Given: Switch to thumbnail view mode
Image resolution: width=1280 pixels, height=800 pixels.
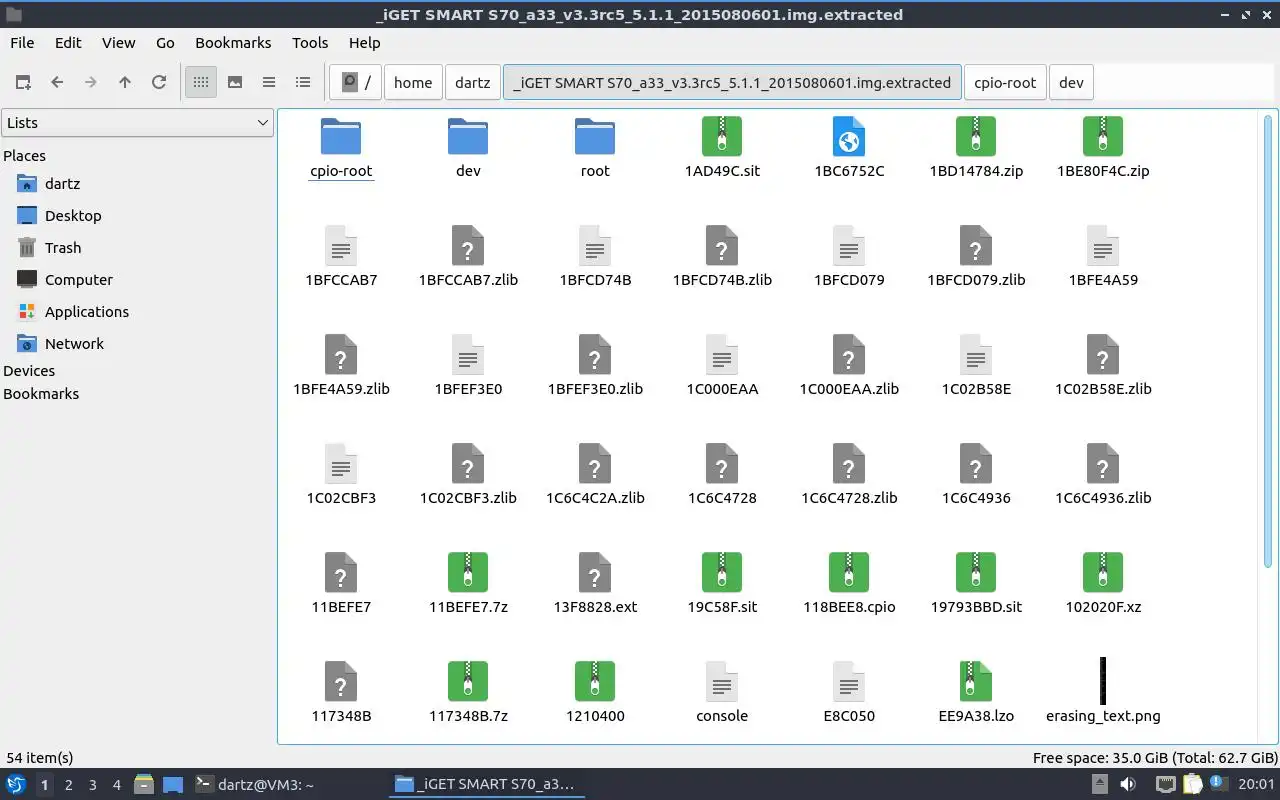Looking at the screenshot, I should pos(235,83).
